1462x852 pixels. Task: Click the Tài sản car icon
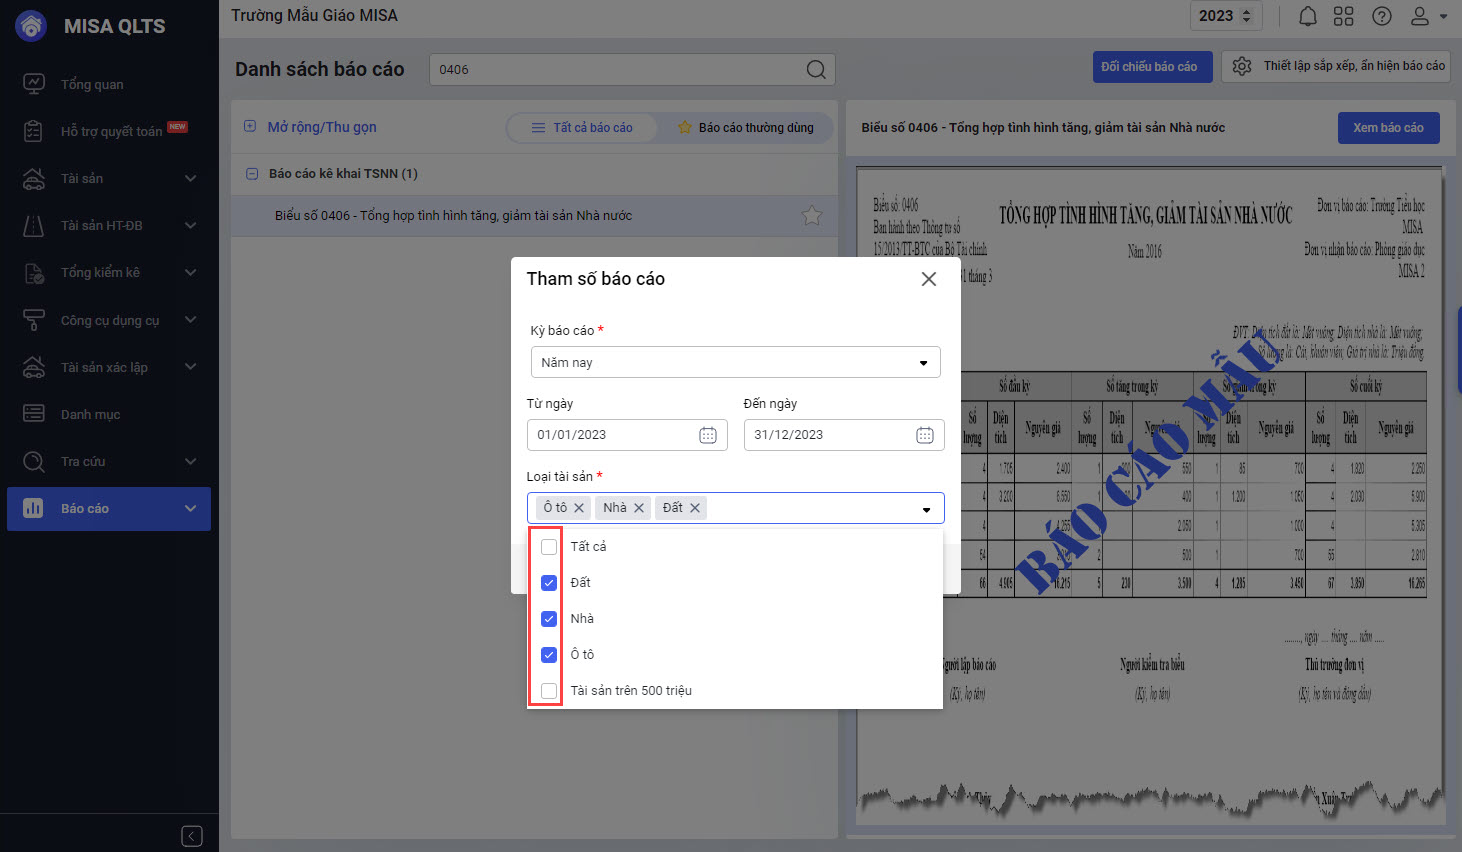pyautogui.click(x=34, y=178)
